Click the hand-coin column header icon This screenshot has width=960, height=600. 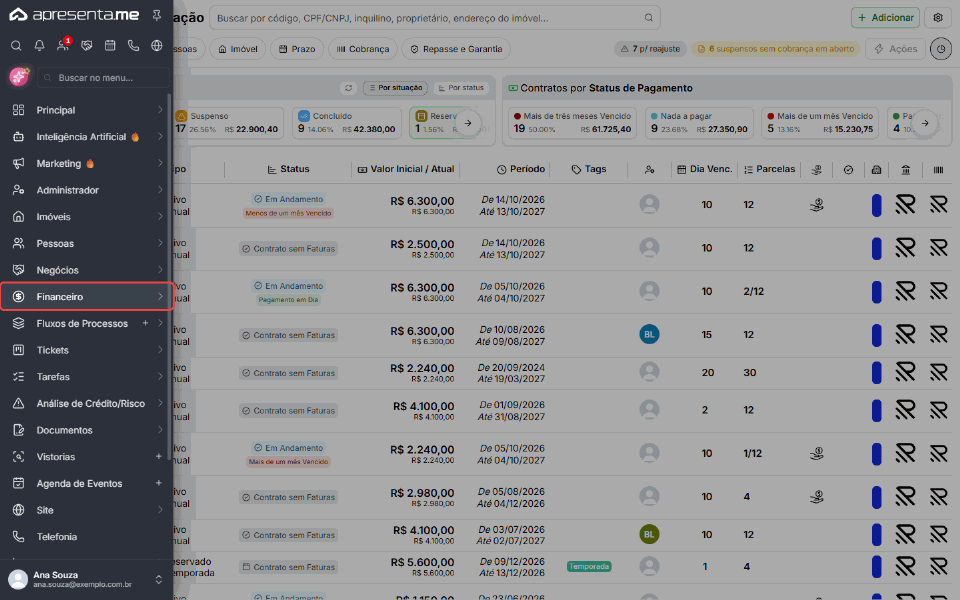[x=816, y=170]
